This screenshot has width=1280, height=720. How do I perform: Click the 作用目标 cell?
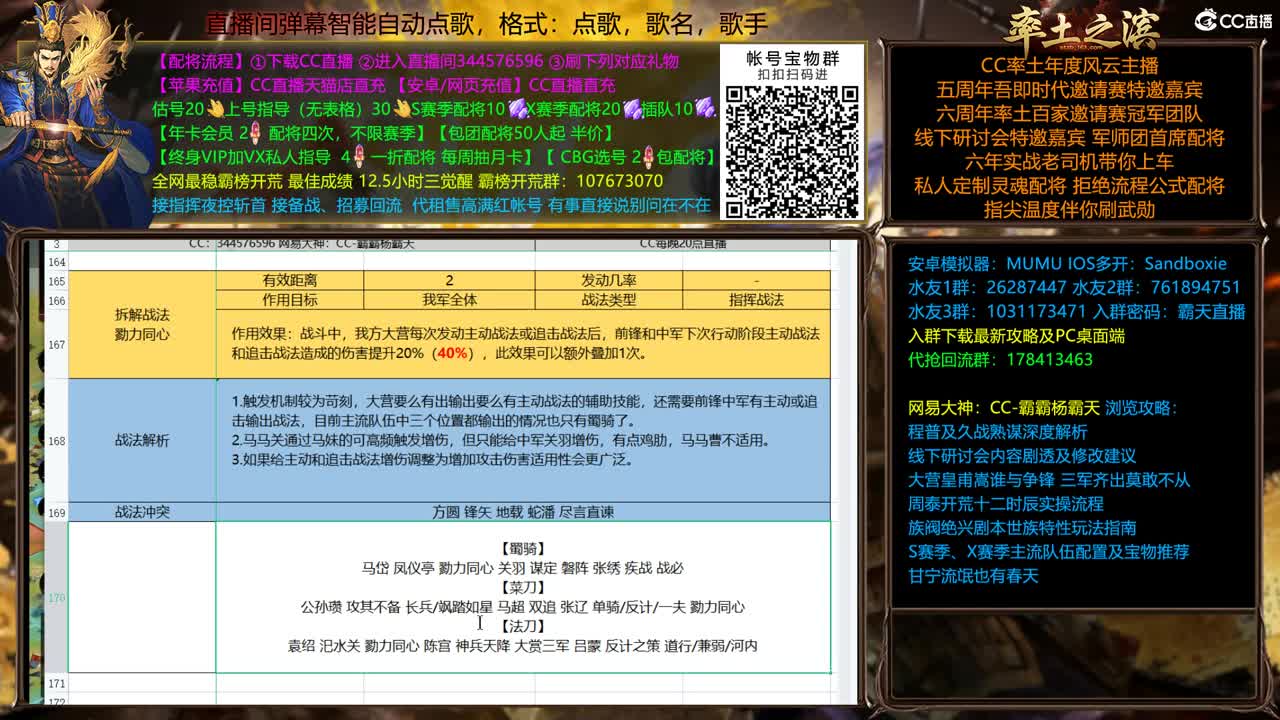tap(290, 300)
